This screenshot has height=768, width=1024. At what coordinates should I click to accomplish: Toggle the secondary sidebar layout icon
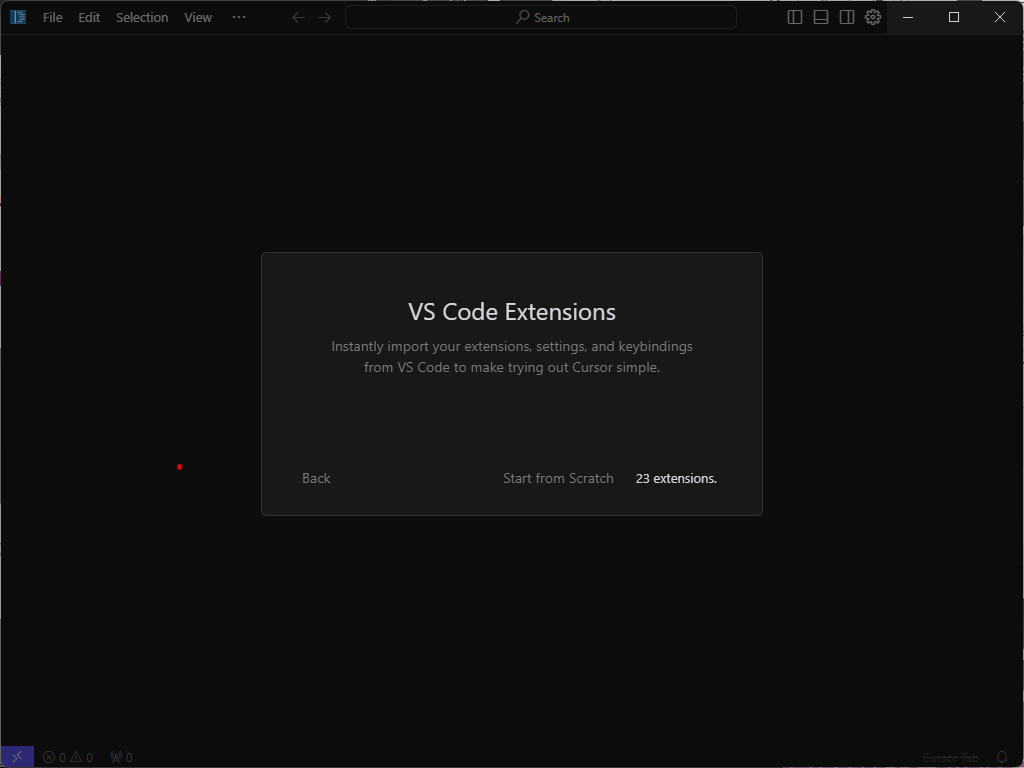pyautogui.click(x=847, y=18)
